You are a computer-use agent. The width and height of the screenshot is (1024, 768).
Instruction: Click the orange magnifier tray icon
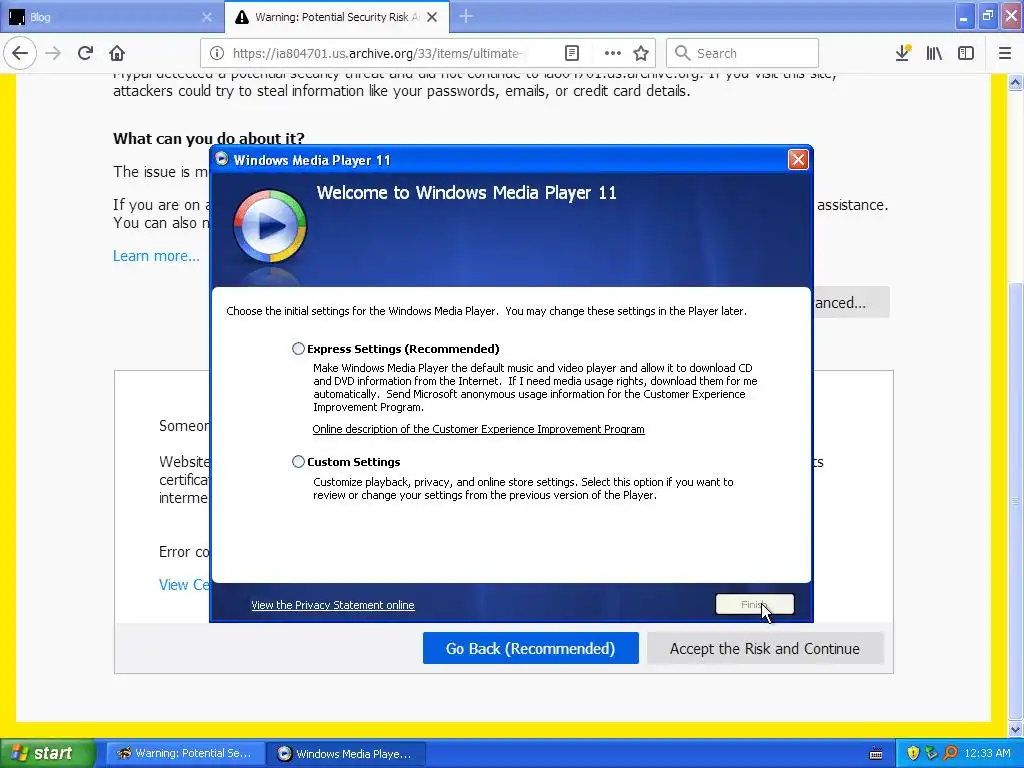click(950, 753)
